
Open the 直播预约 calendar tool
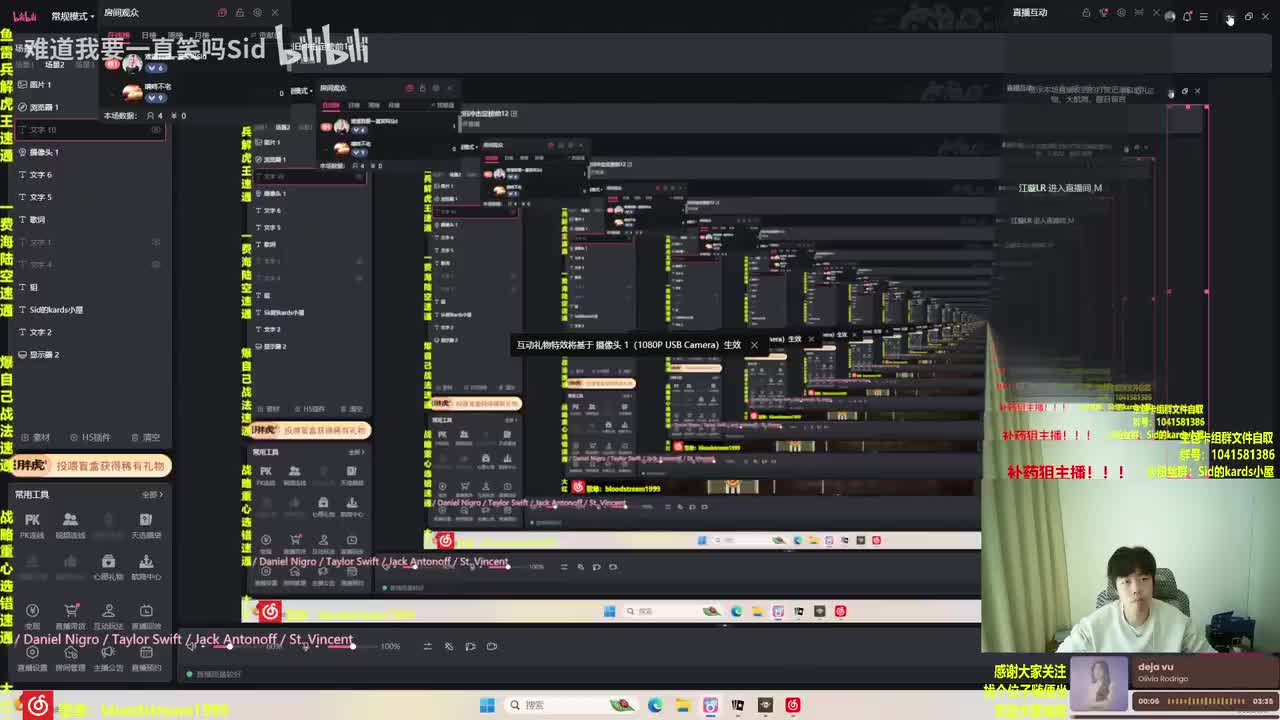click(146, 657)
